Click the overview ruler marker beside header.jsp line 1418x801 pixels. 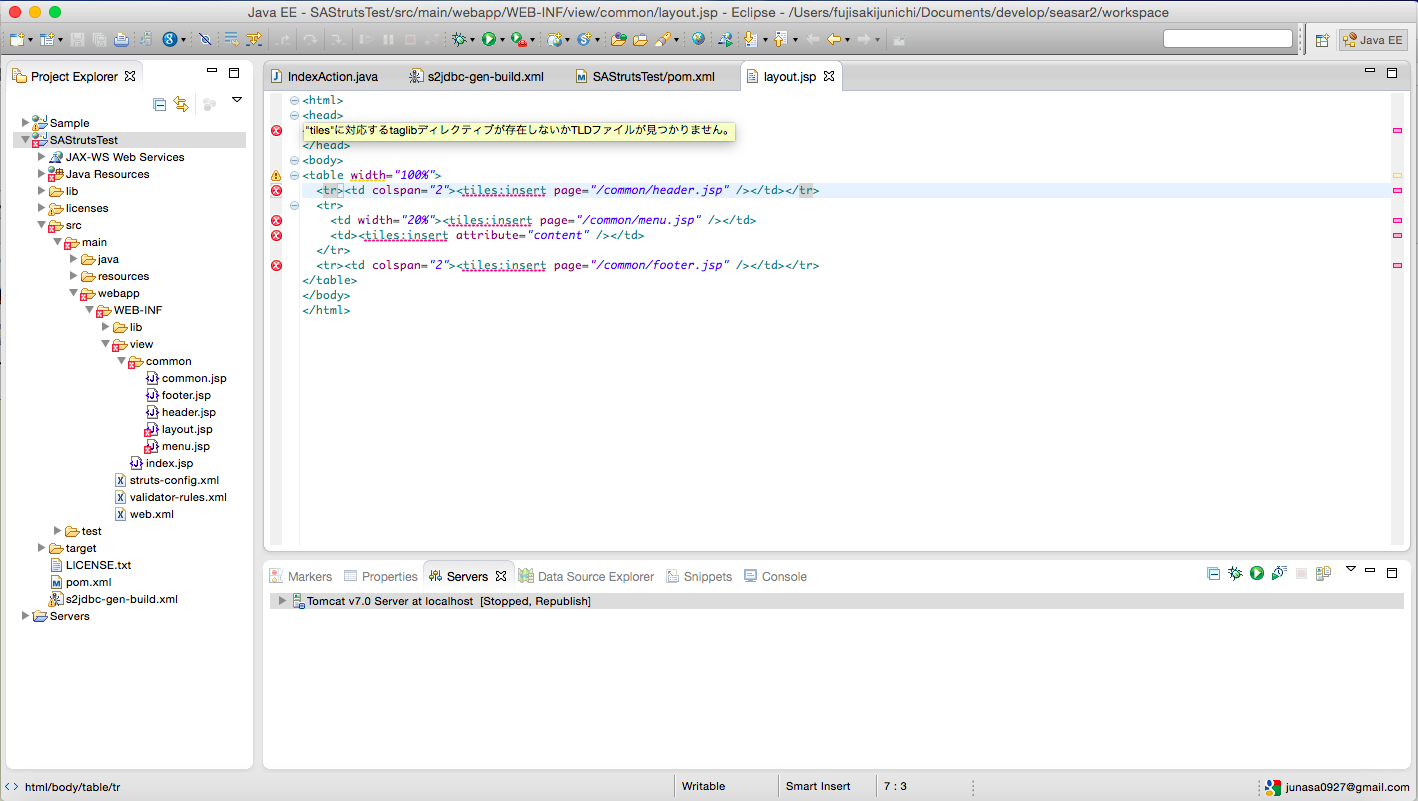click(x=1397, y=190)
